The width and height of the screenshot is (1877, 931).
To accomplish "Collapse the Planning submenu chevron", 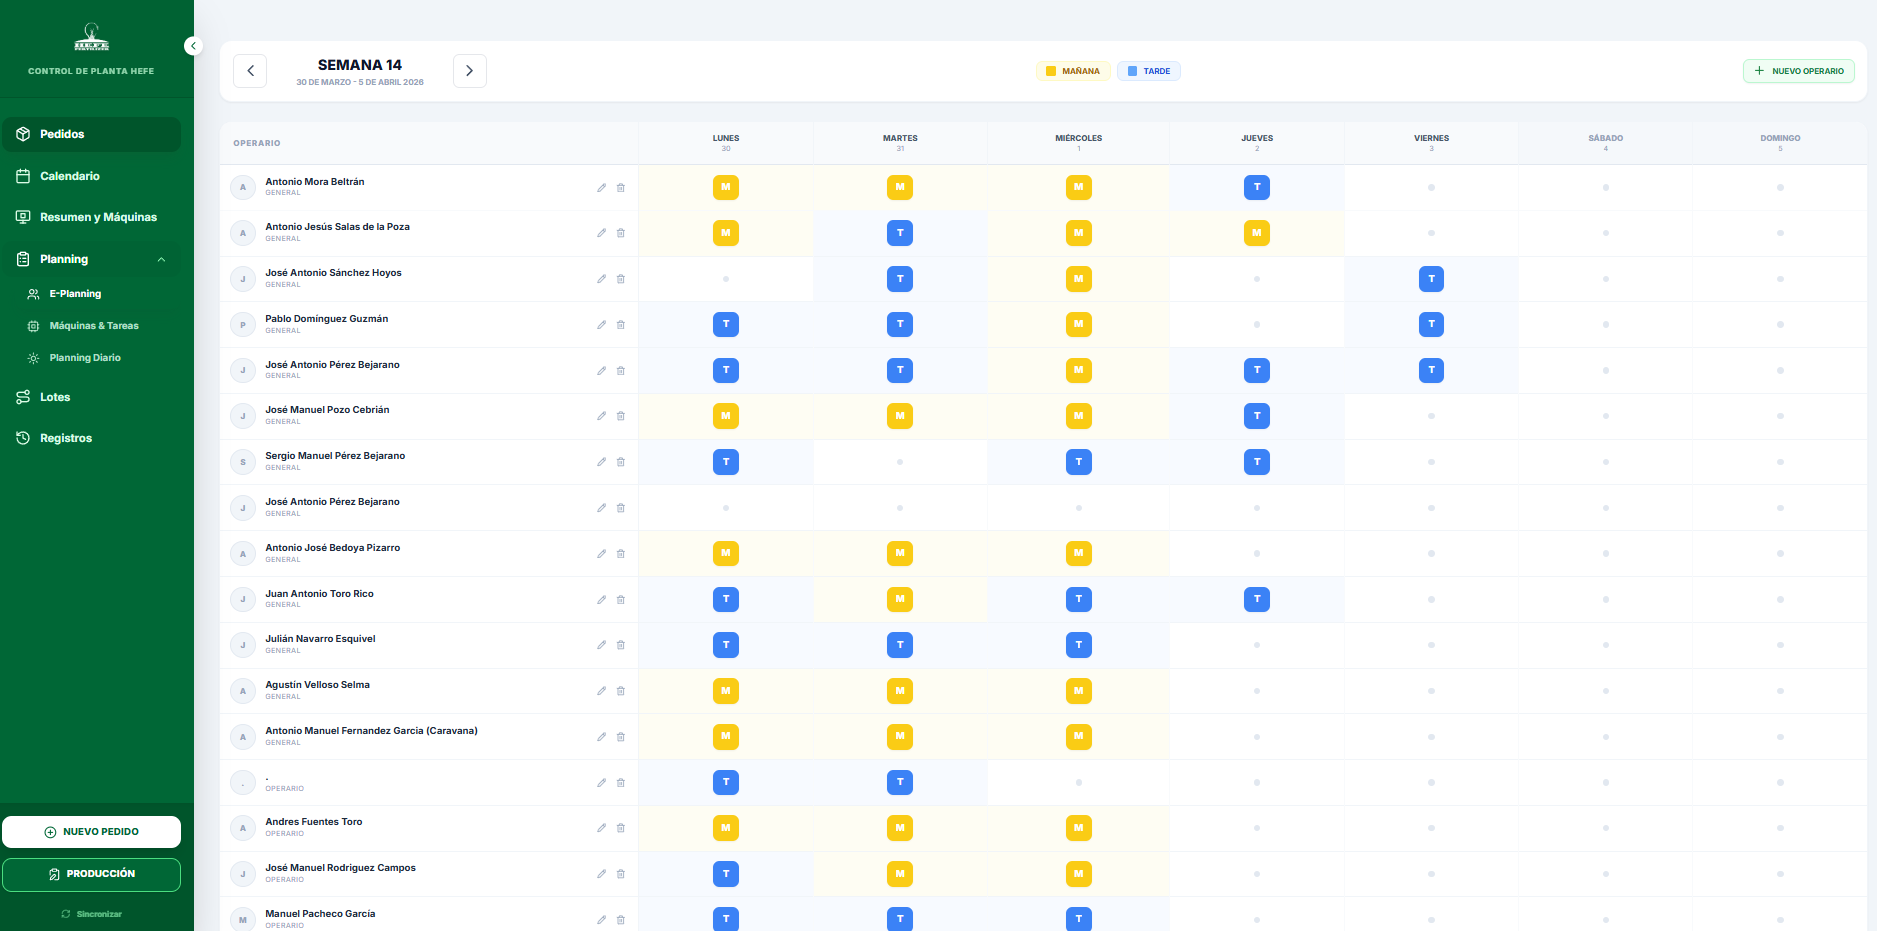I will [161, 260].
